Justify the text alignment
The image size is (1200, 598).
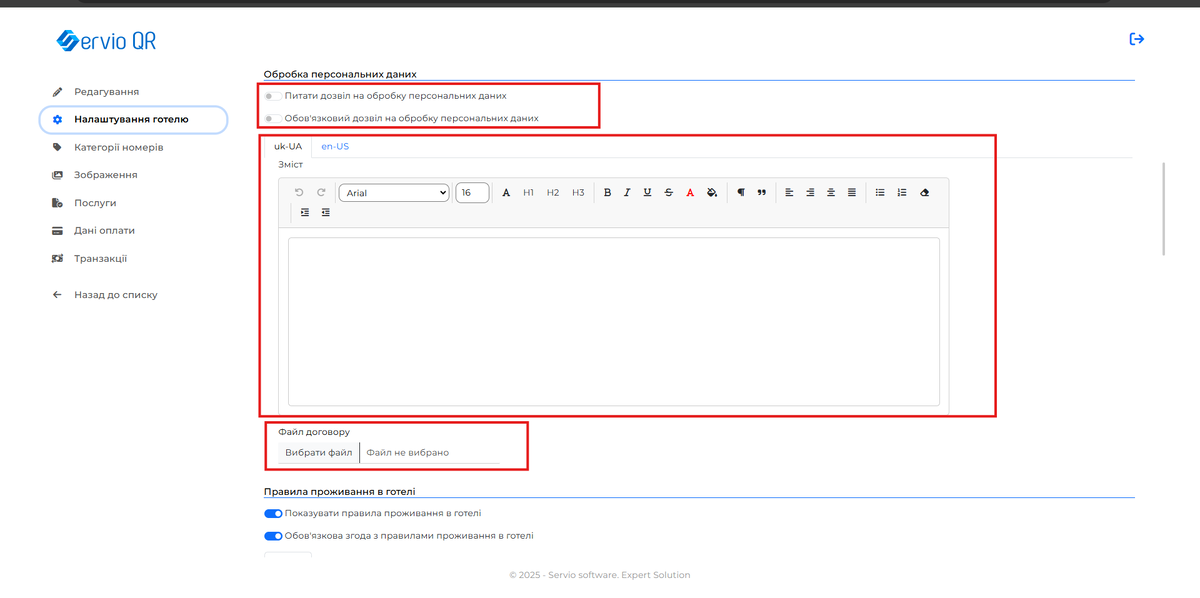[852, 193]
